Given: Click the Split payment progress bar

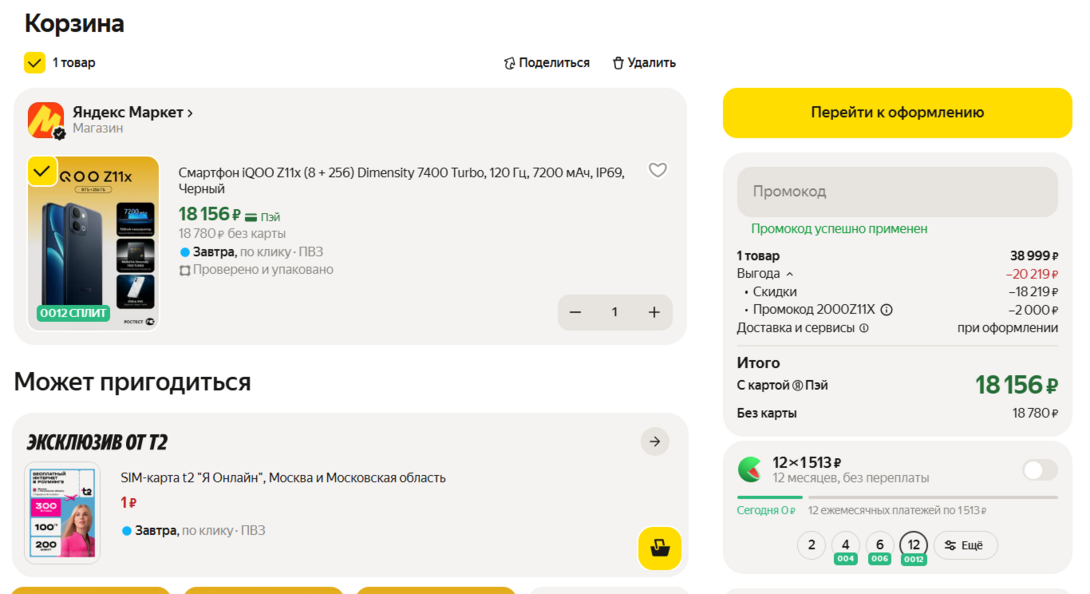Looking at the screenshot, I should coord(897,497).
